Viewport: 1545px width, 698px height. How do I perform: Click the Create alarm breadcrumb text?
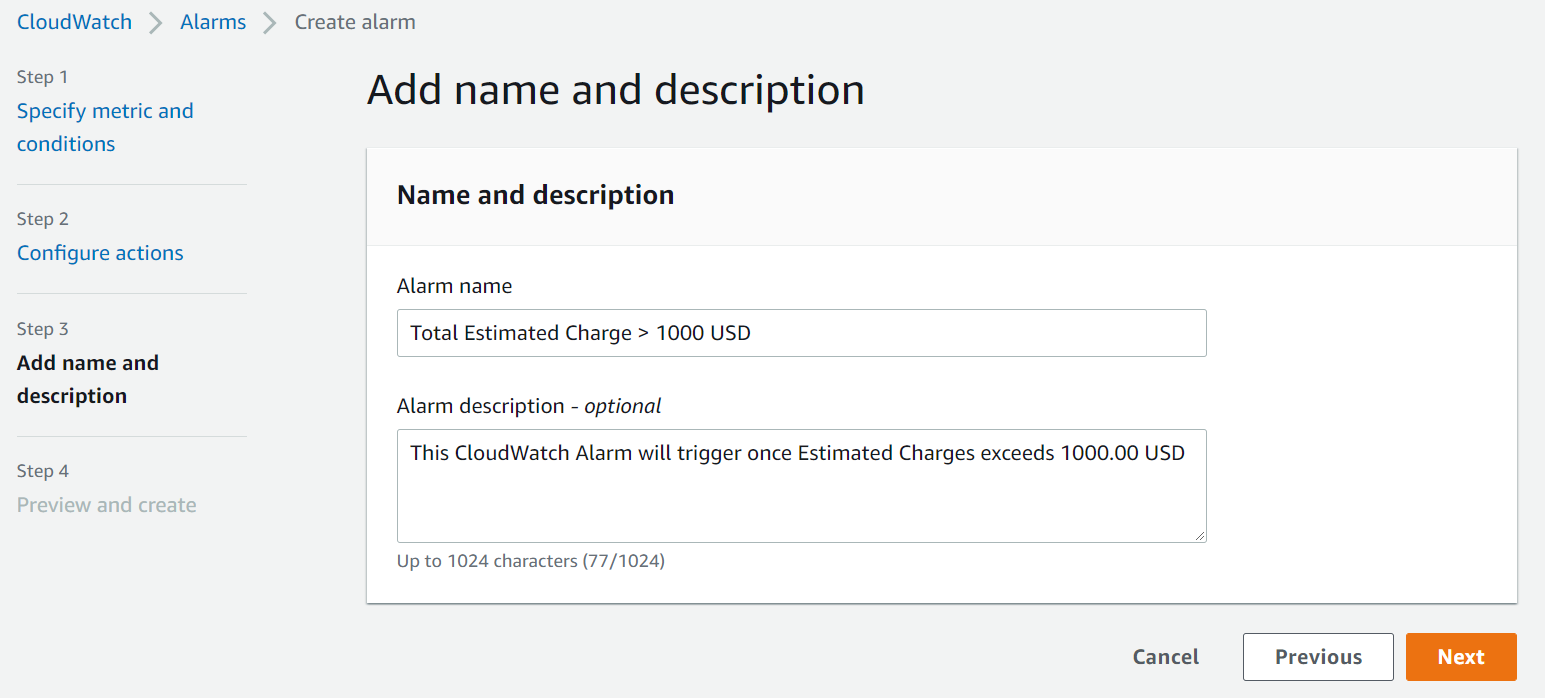(355, 21)
